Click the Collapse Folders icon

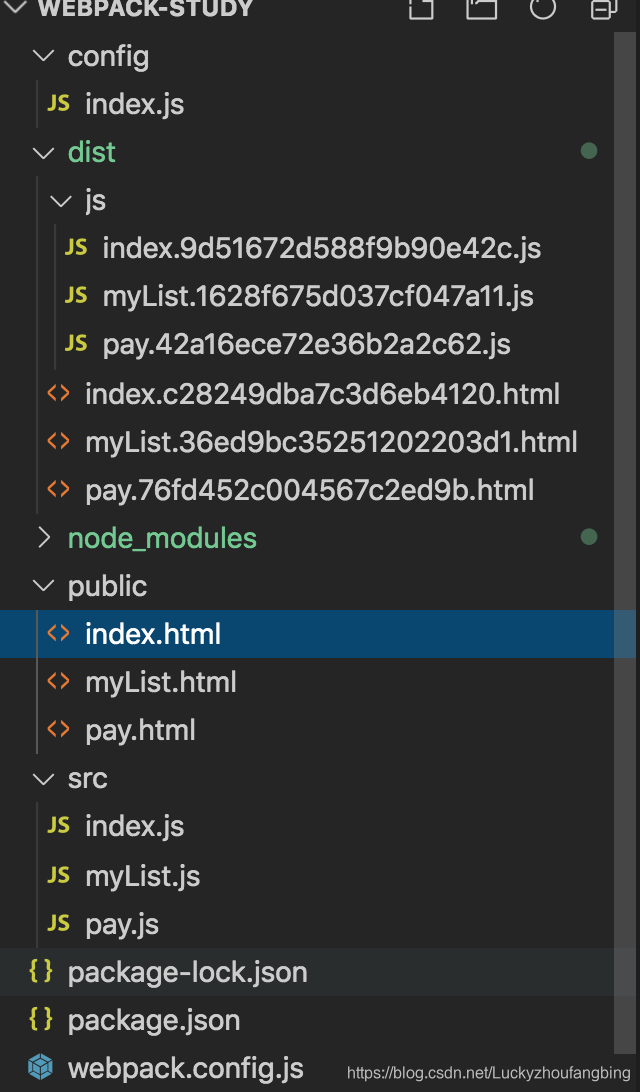(604, 8)
